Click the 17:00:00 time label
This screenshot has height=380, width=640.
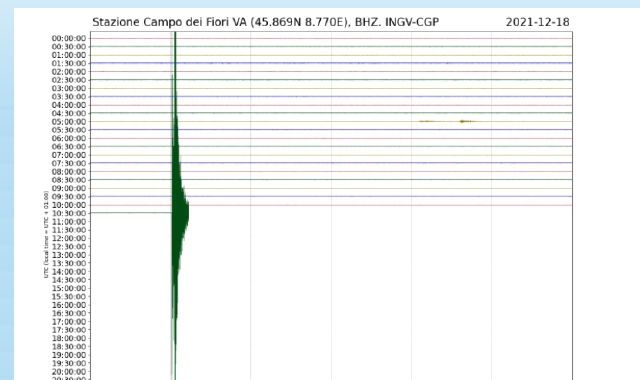(69, 322)
